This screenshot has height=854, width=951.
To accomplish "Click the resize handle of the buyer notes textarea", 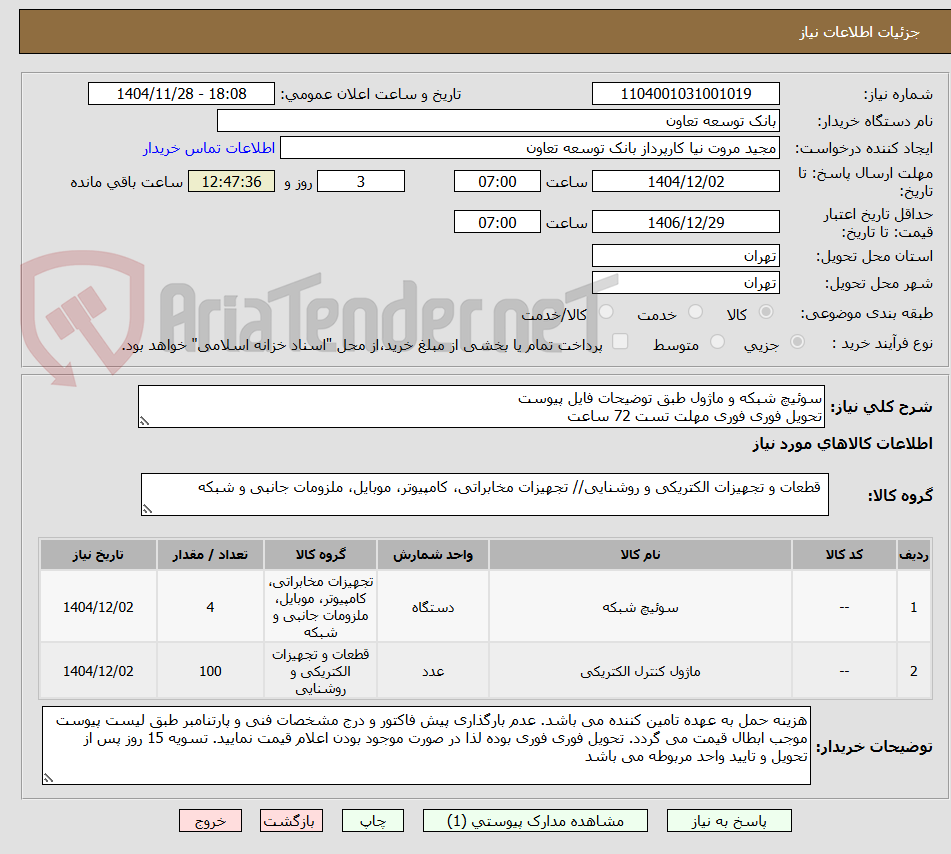I will (48, 778).
